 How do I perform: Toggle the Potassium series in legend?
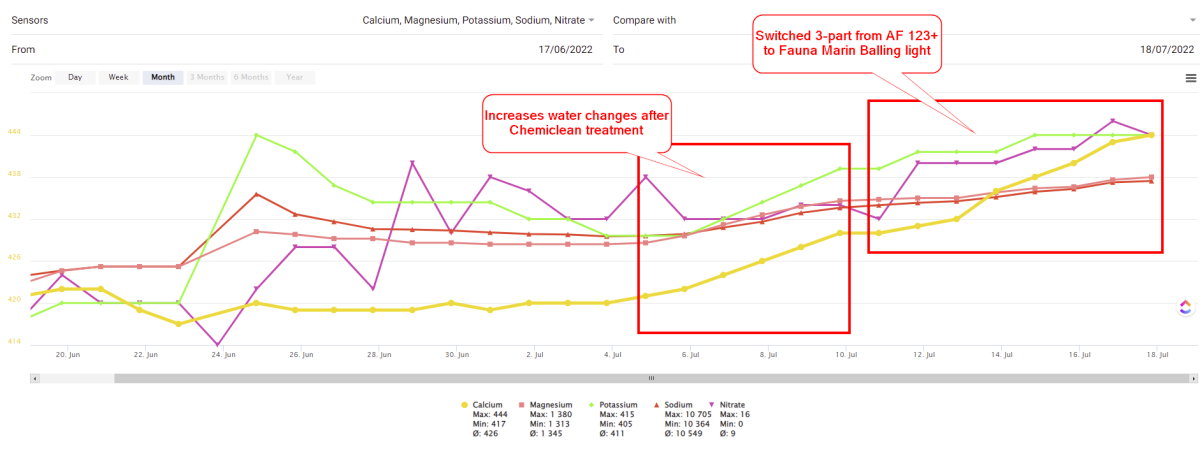(614, 405)
